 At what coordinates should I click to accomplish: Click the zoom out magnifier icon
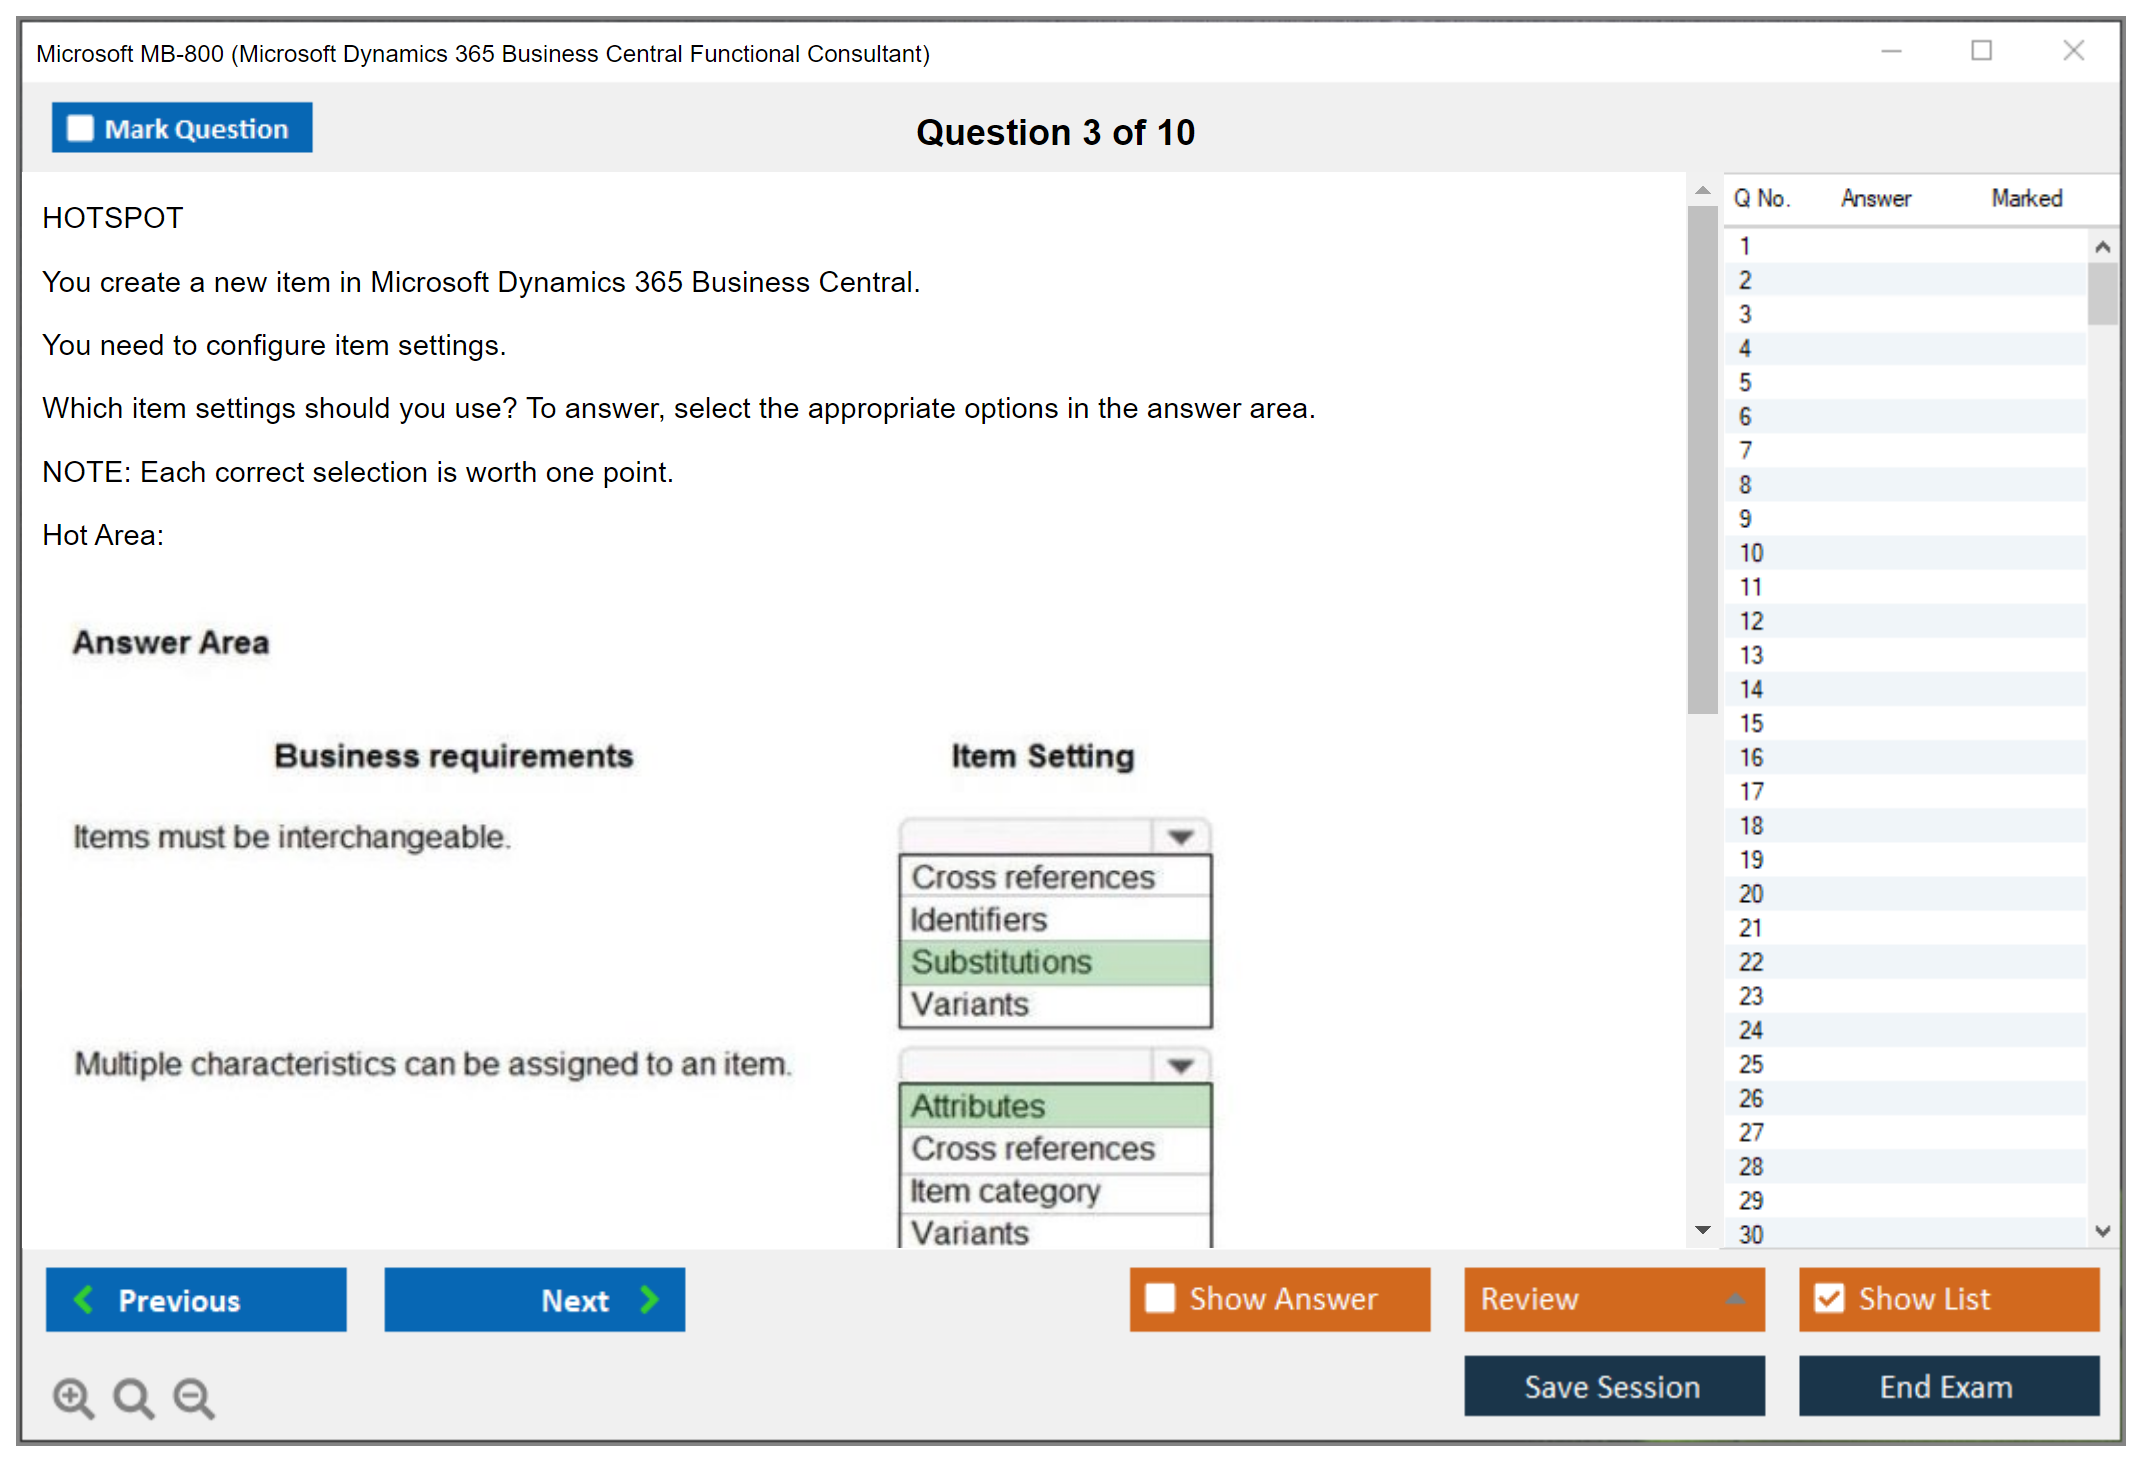pyautogui.click(x=194, y=1397)
